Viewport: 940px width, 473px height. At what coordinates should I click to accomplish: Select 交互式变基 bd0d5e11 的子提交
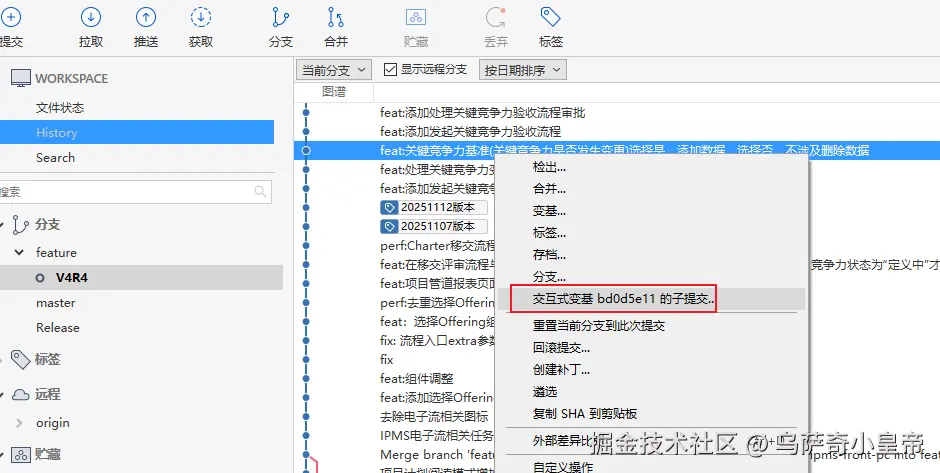(651, 299)
